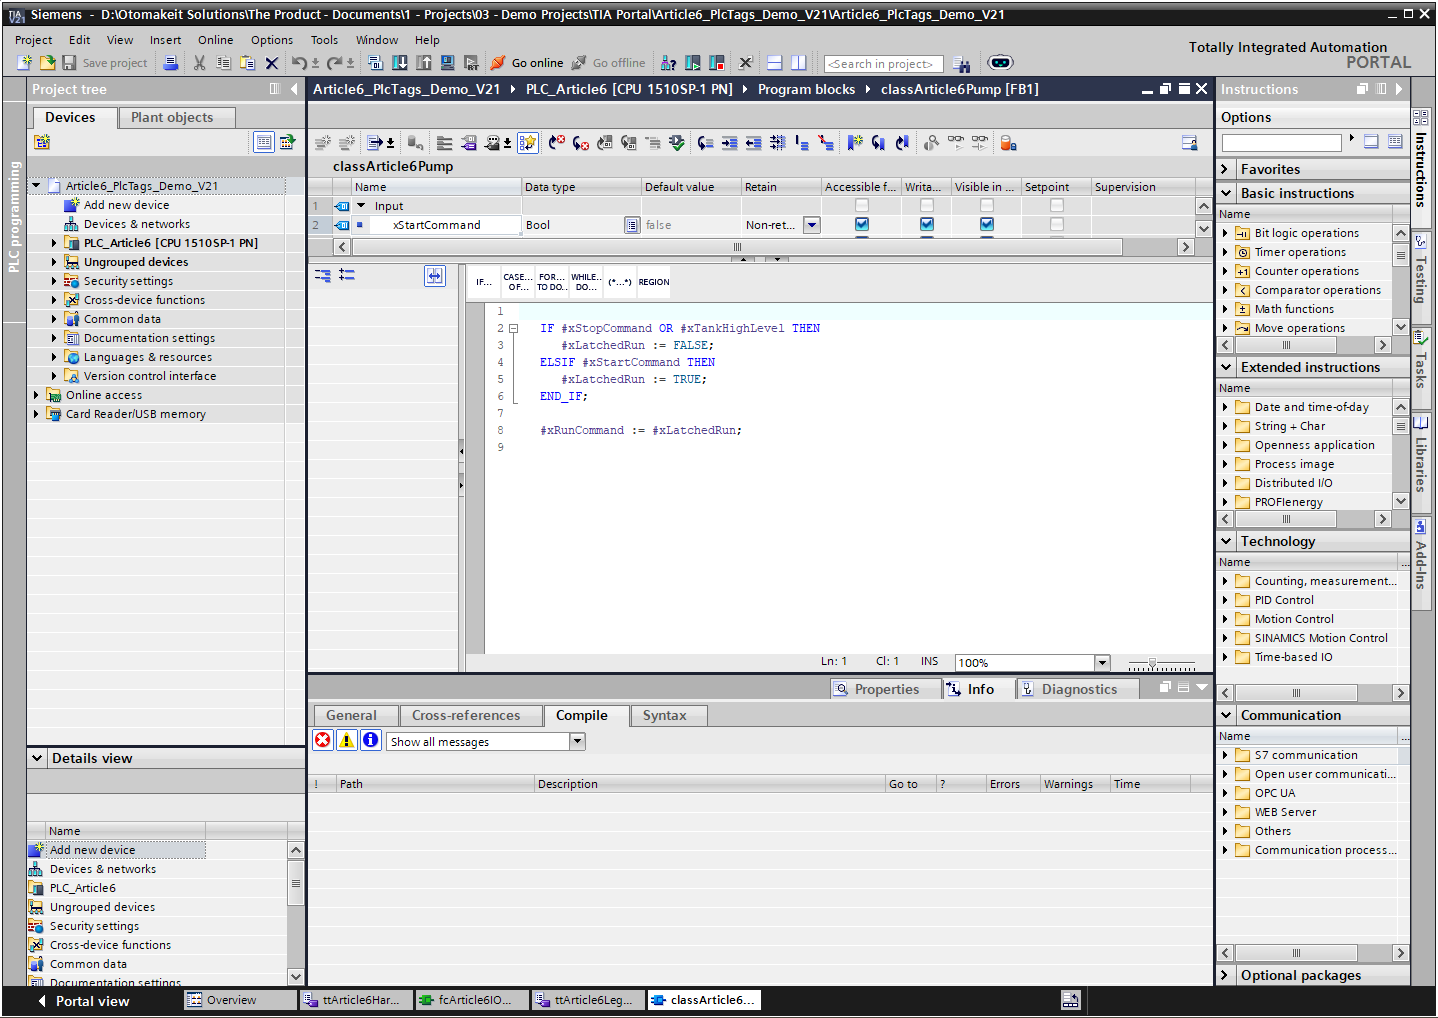Click Add new device in project tree
Viewport: 1438px width, 1018px height.
pos(126,205)
